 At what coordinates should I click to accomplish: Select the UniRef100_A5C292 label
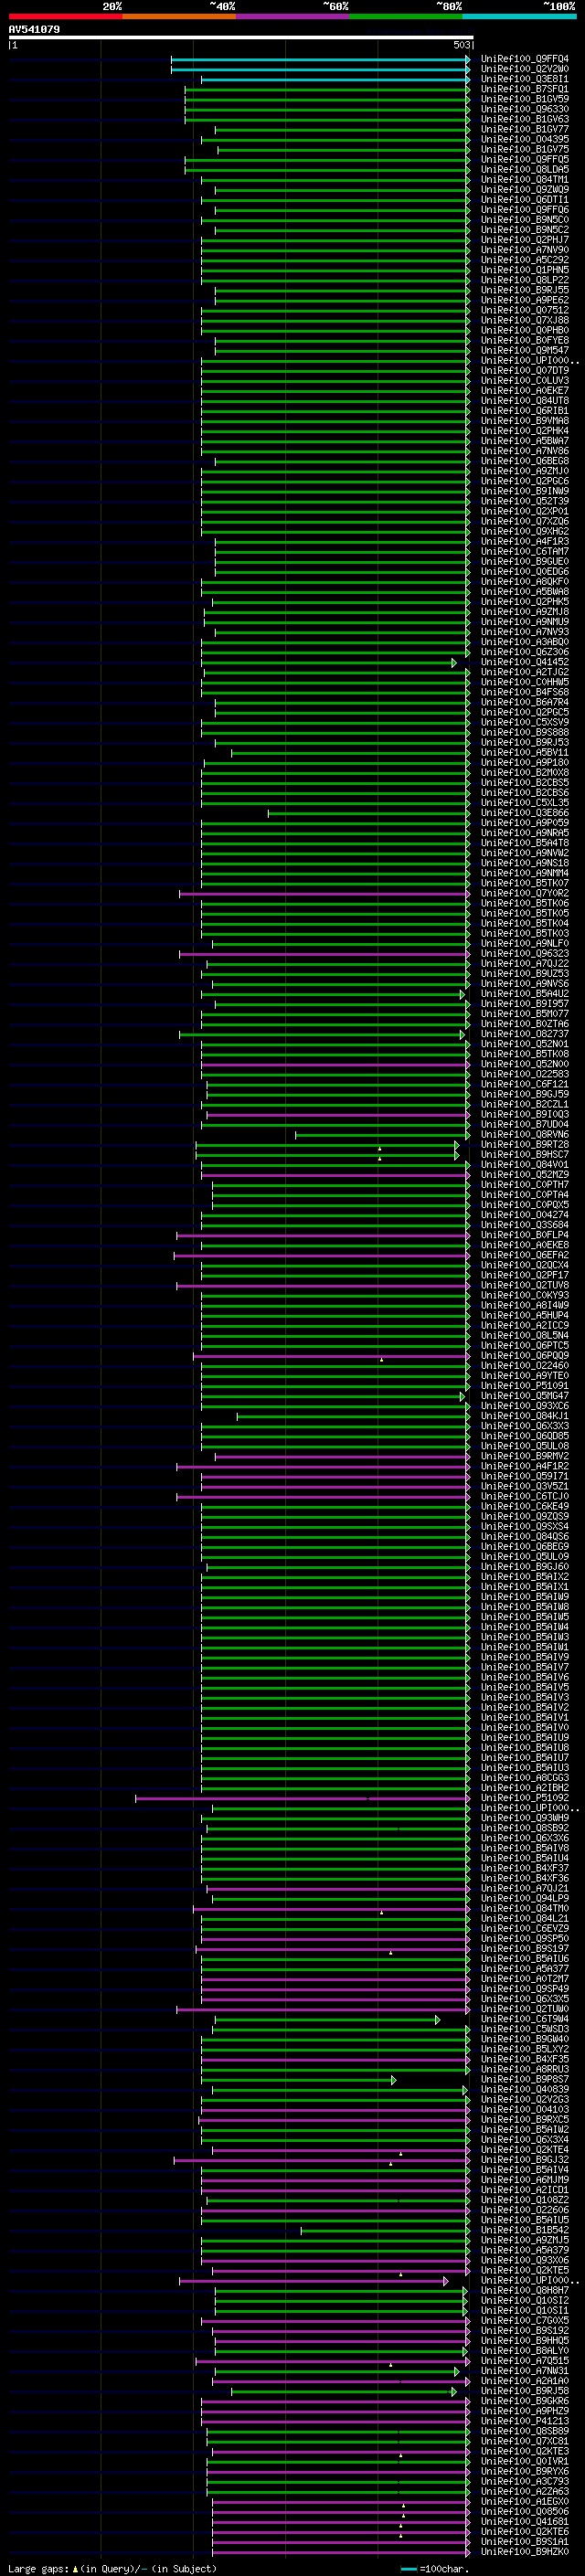click(x=524, y=260)
